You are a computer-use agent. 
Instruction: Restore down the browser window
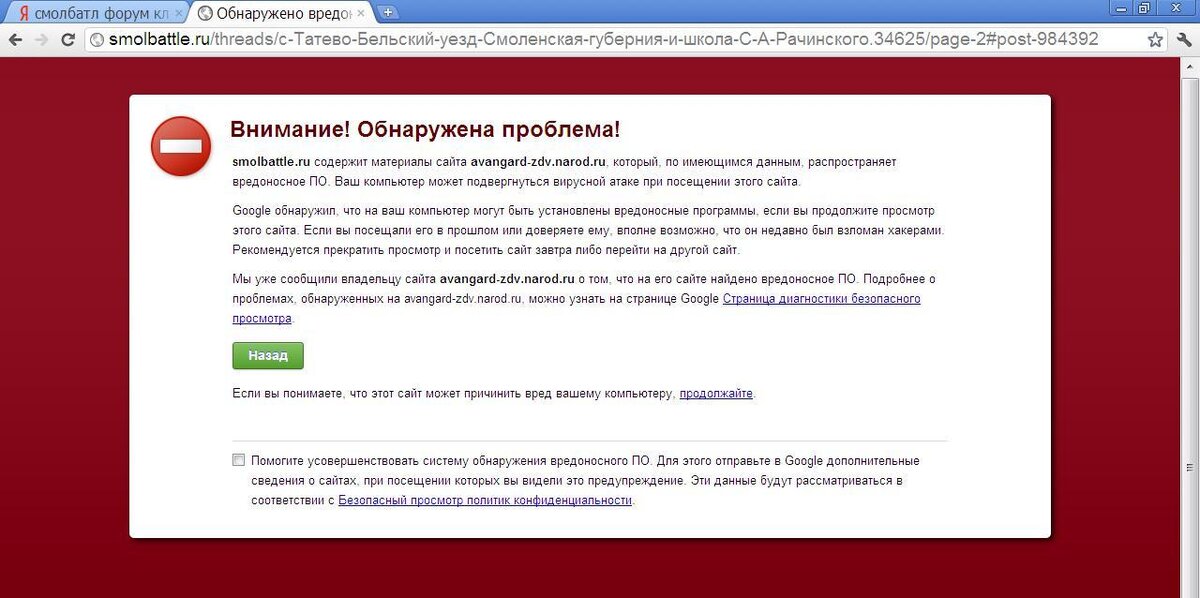point(1144,7)
